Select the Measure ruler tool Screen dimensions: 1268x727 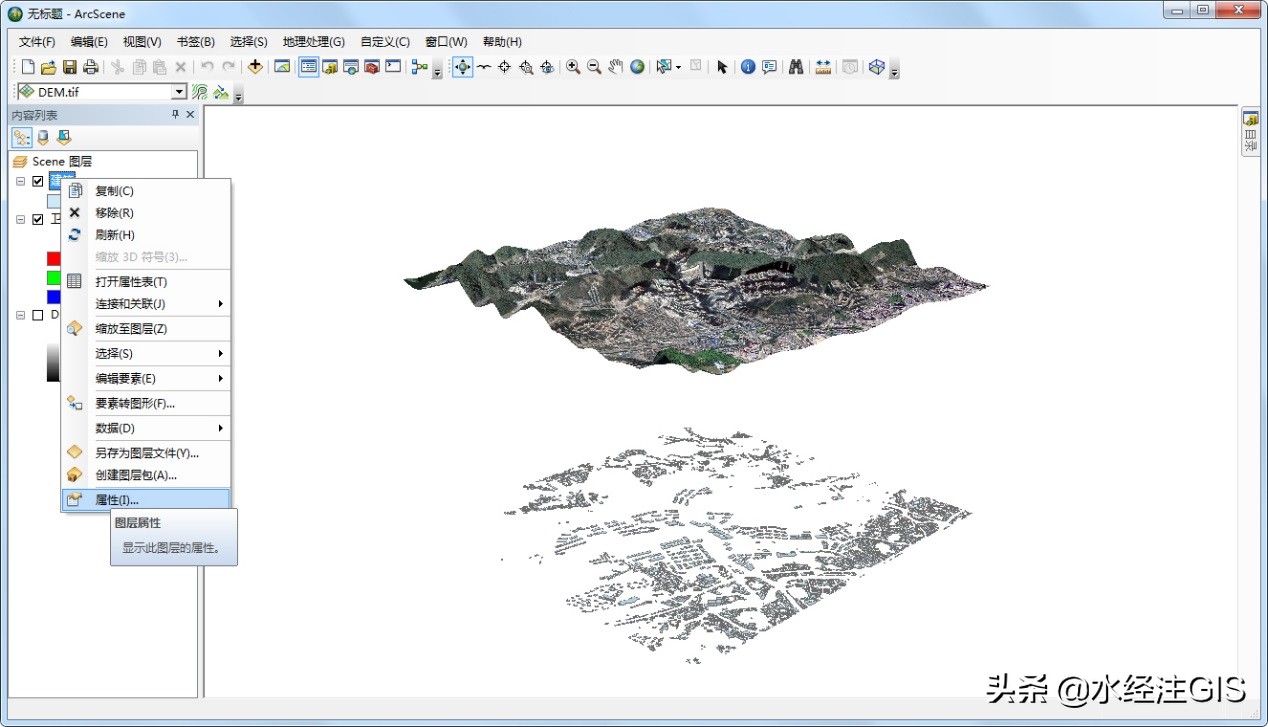click(823, 67)
